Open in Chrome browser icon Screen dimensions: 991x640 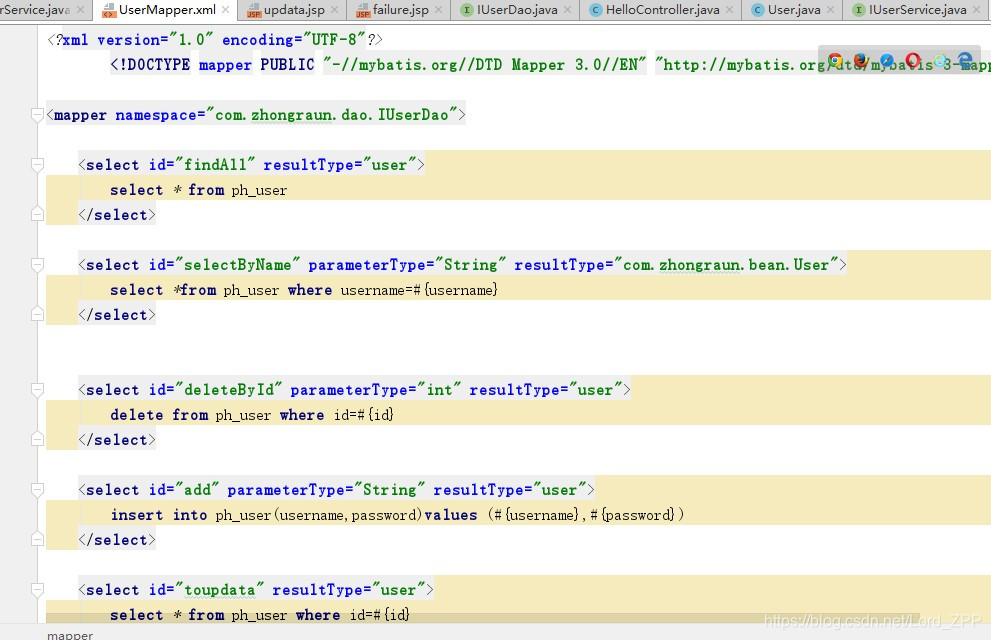coord(835,61)
